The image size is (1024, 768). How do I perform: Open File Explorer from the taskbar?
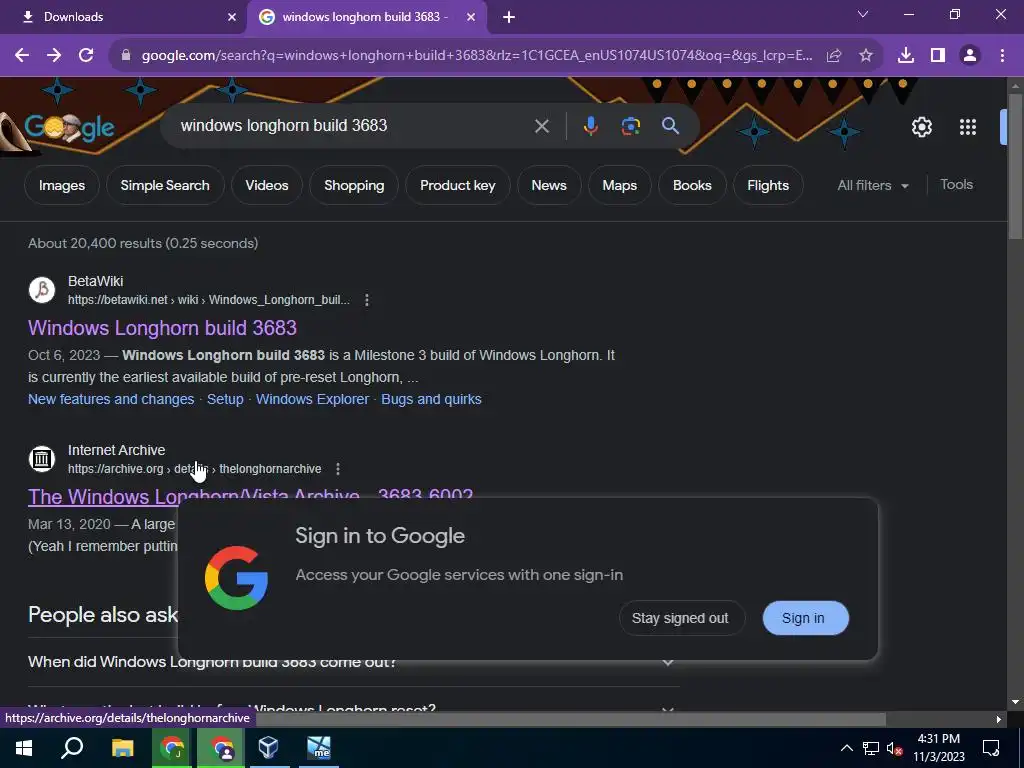coord(122,748)
